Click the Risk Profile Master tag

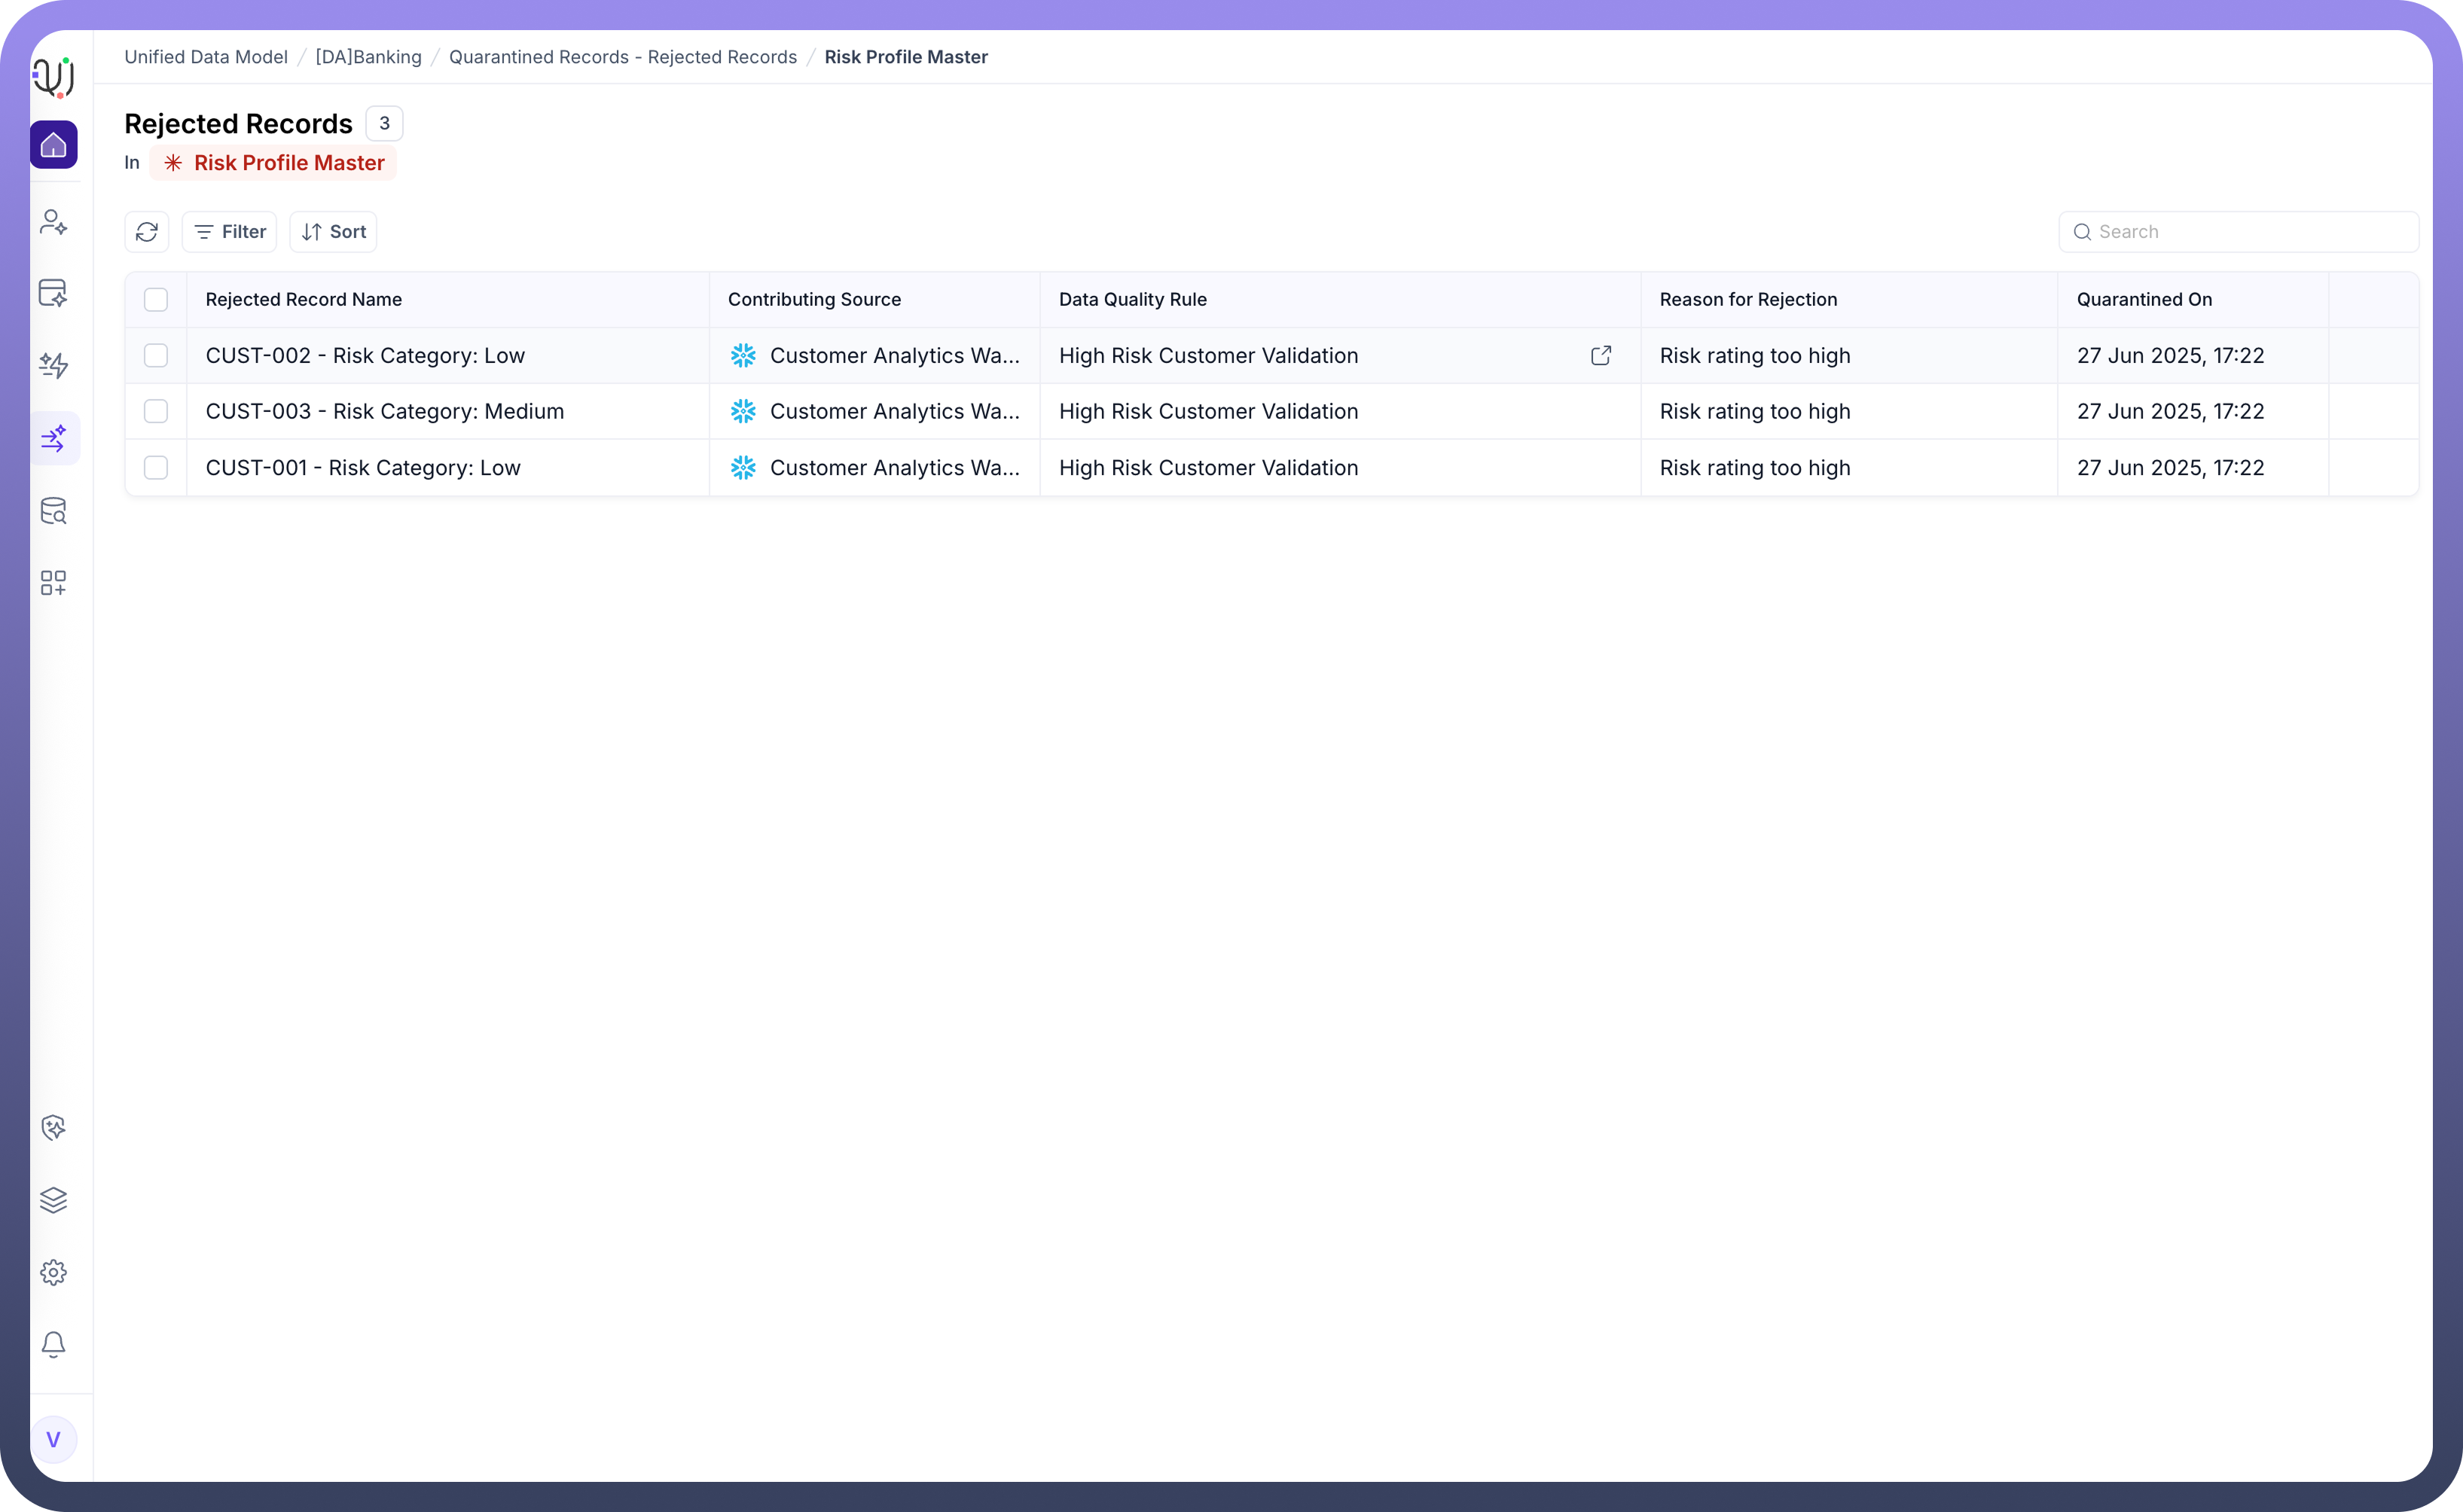point(274,163)
